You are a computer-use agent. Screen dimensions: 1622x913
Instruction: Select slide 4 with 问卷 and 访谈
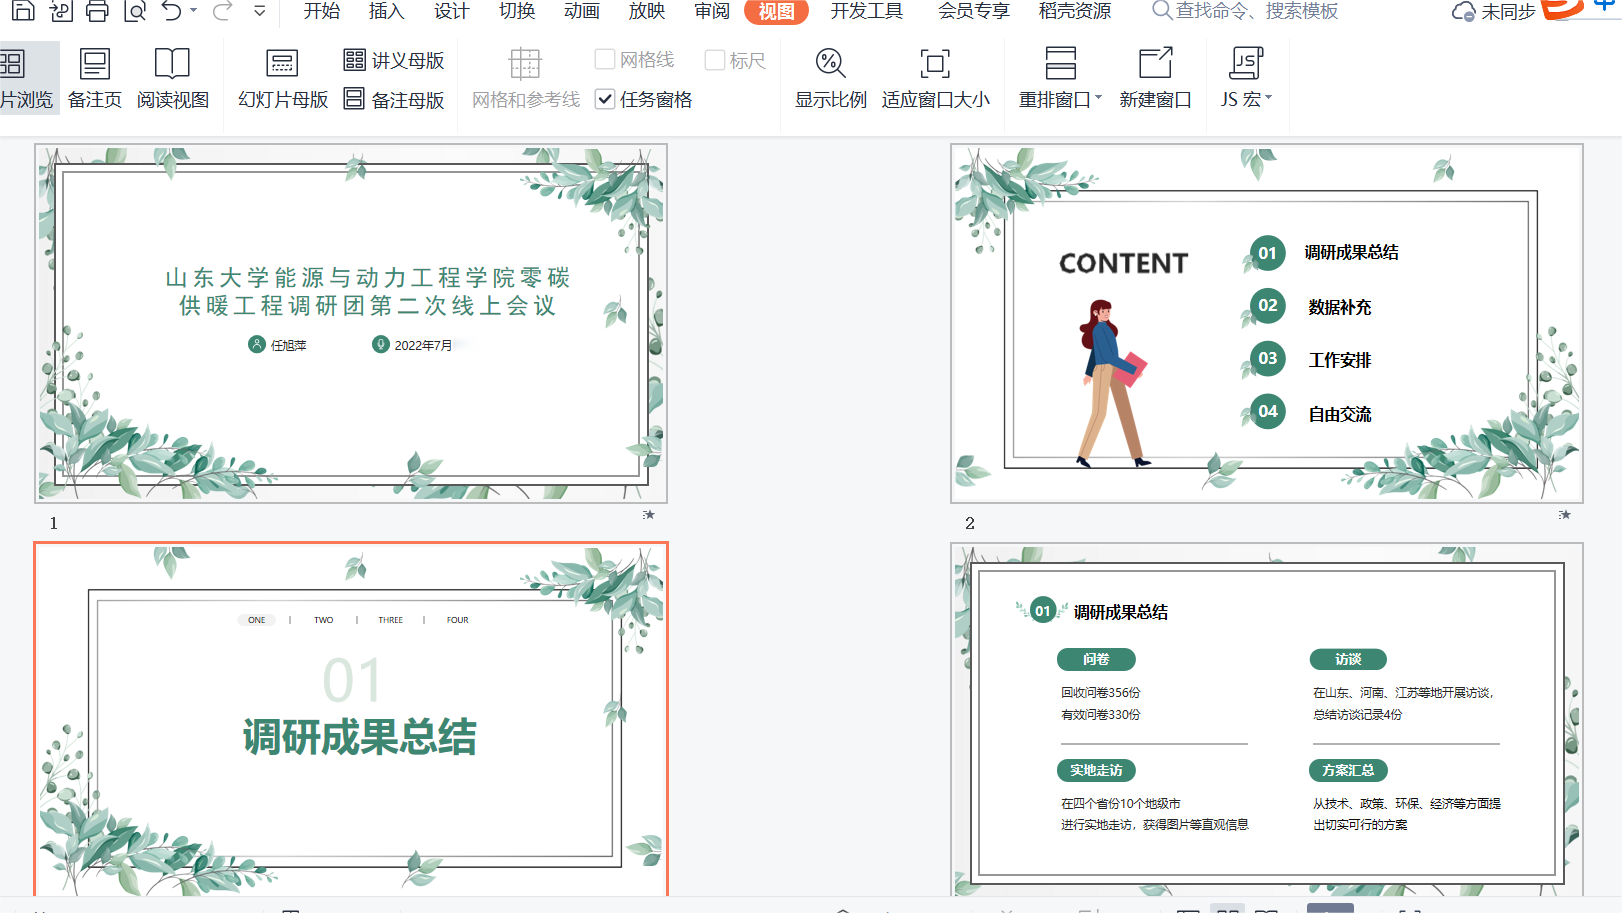pos(1267,720)
